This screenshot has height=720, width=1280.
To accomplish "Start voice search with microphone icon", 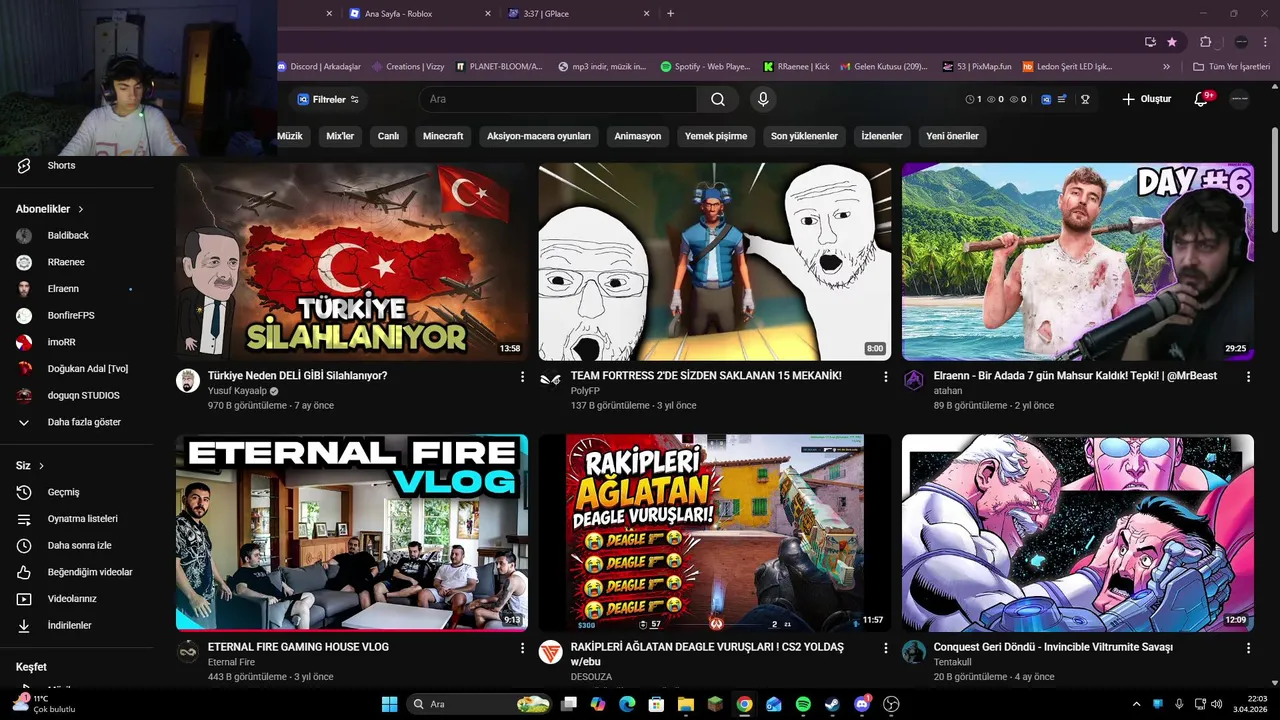I will (763, 99).
